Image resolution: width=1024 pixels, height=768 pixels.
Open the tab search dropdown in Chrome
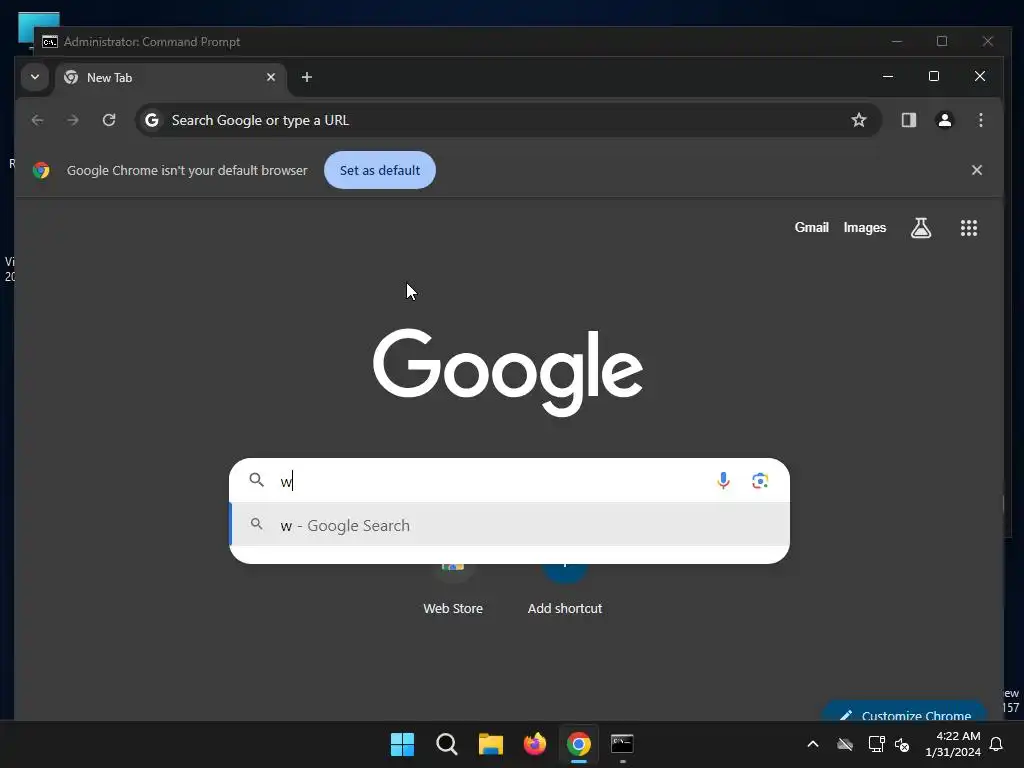click(35, 77)
